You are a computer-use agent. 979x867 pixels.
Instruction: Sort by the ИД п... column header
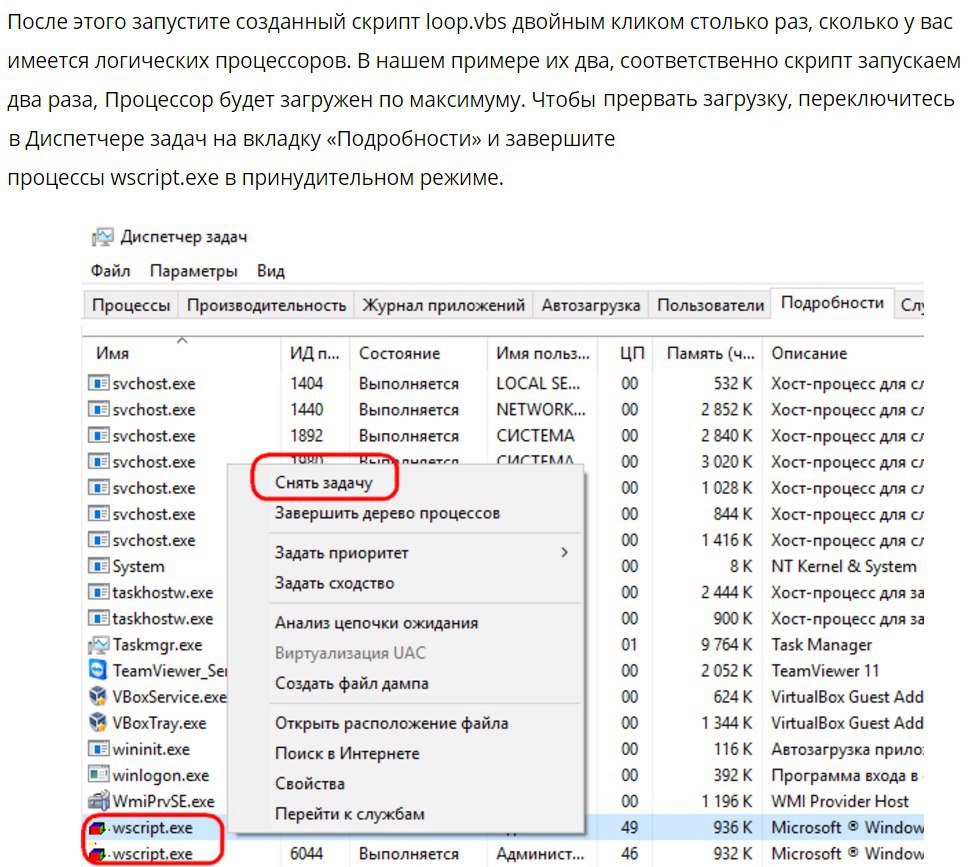pos(315,353)
